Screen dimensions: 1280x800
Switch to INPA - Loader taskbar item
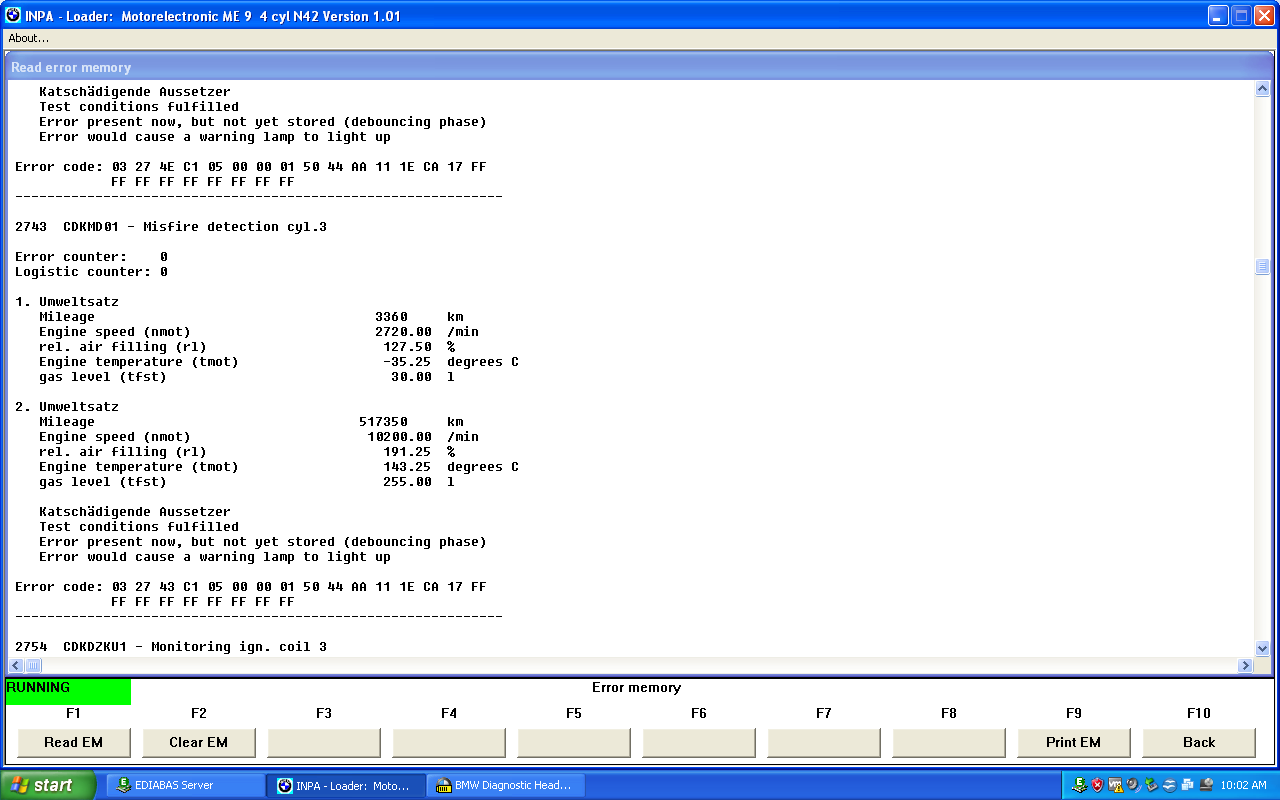pyautogui.click(x=346, y=785)
